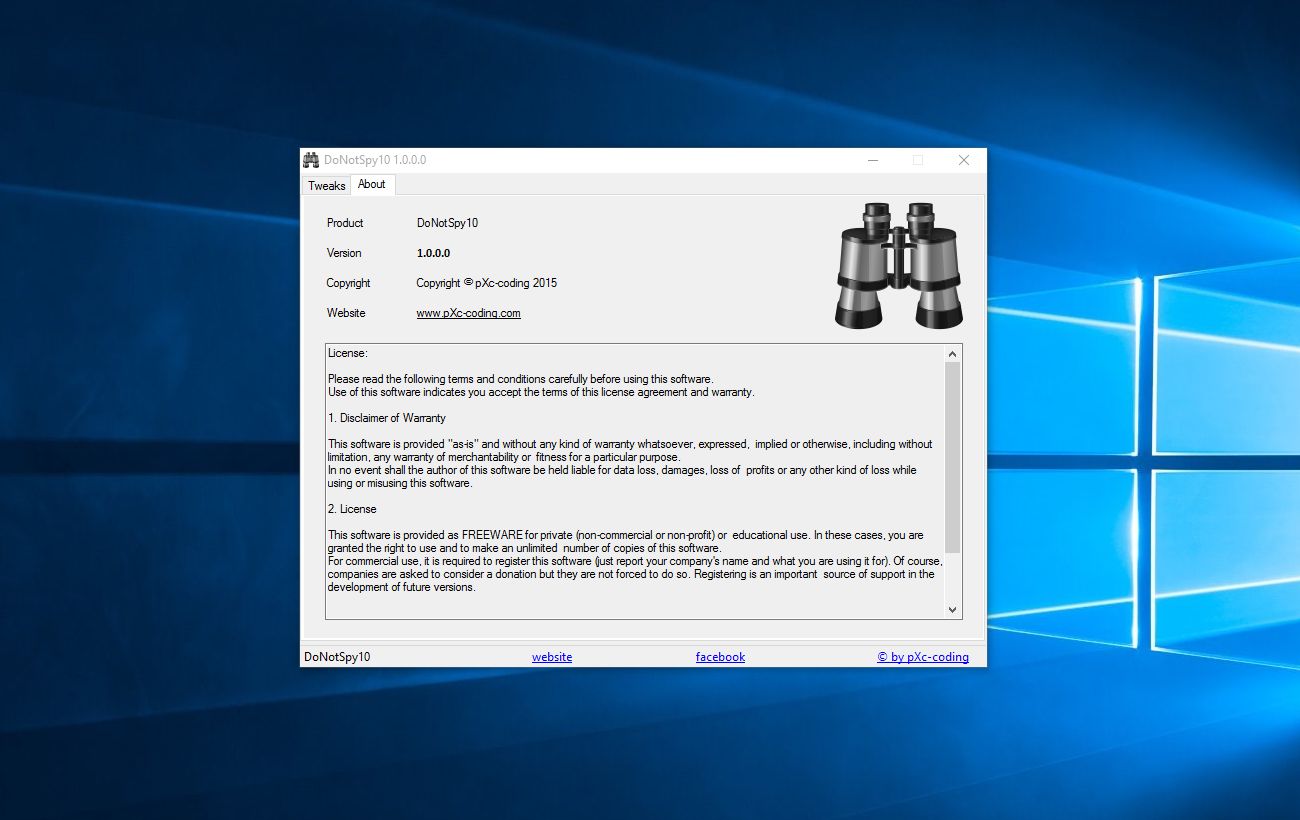Image resolution: width=1300 pixels, height=820 pixels.
Task: Click the "2. License" heading text
Action: click(352, 509)
